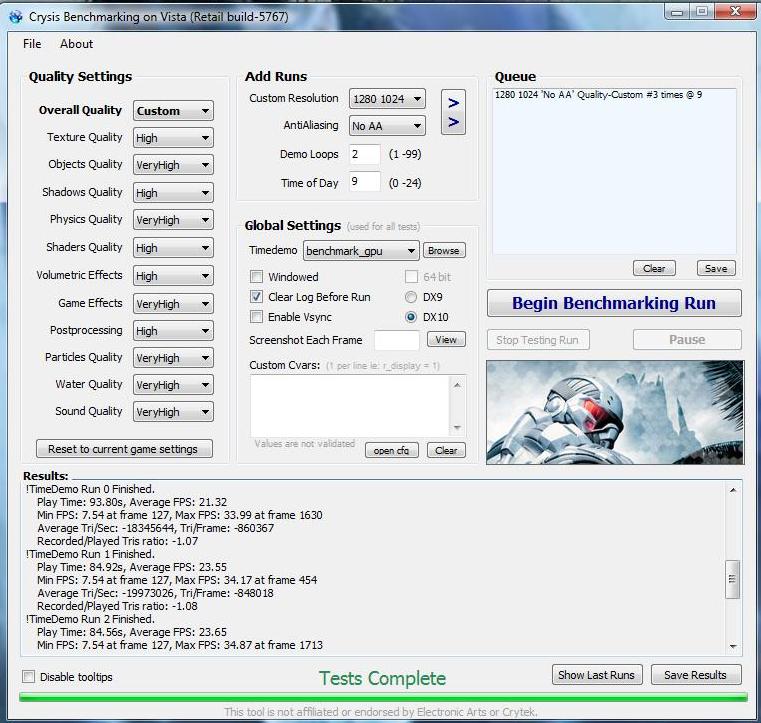Click View next to Screenshot Each Frame
761x723 pixels.
(x=446, y=339)
